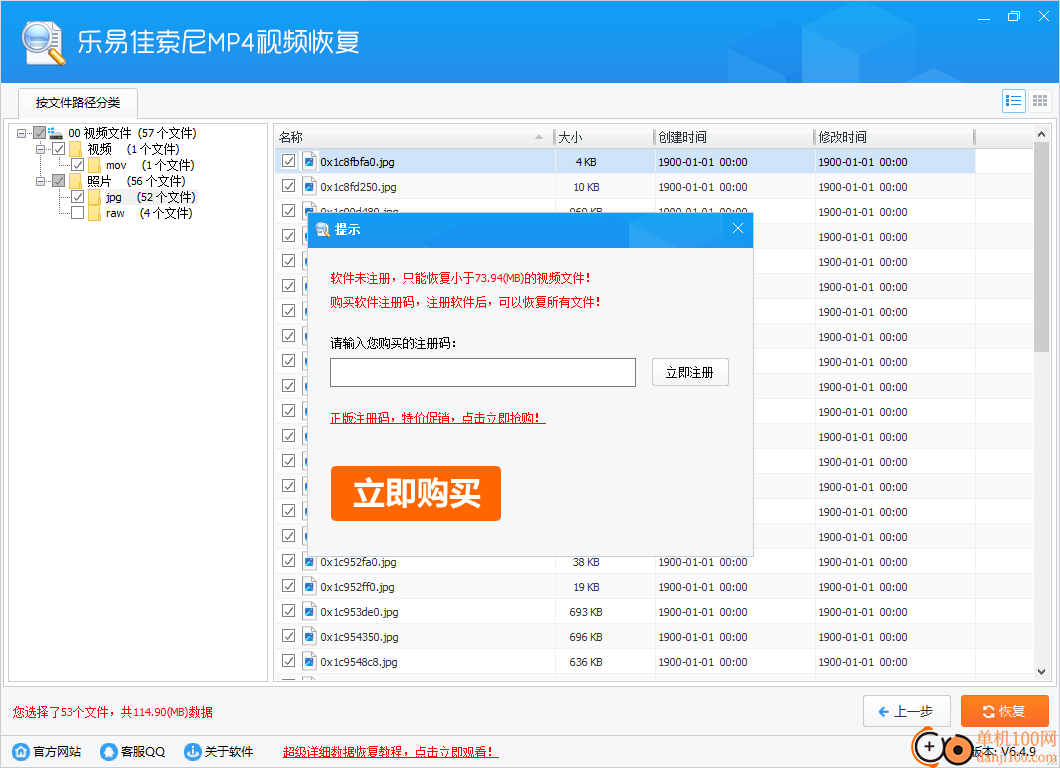This screenshot has width=1060, height=768.
Task: Click drive icon of 00 视频文件
Action: pos(55,133)
